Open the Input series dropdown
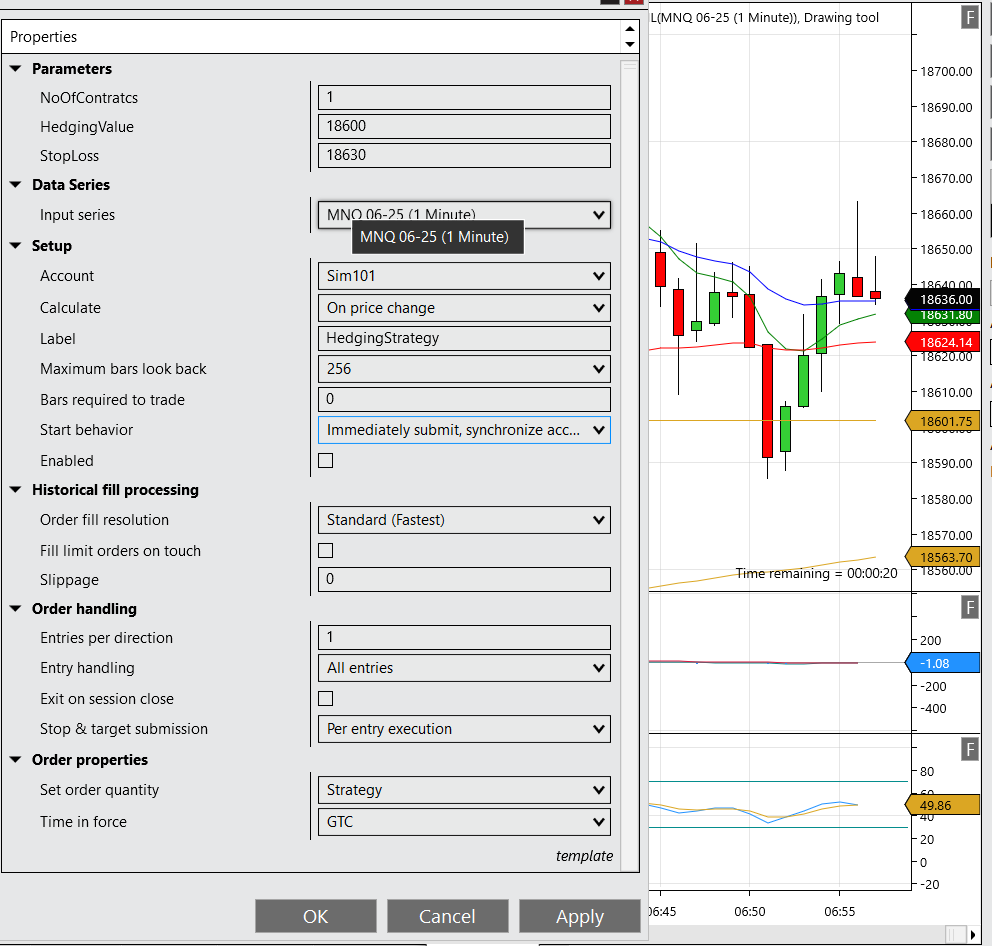 pyautogui.click(x=464, y=215)
